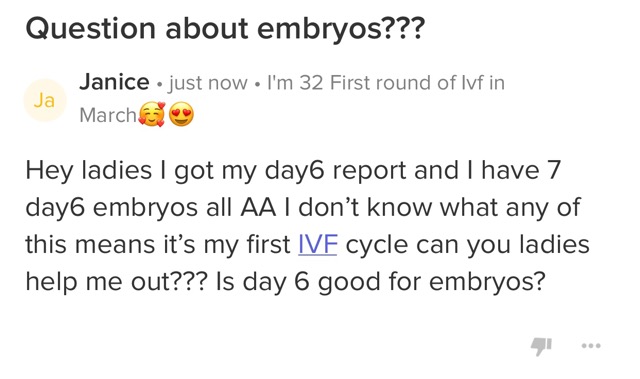Click the "Question about embryos???" post title
The height and width of the screenshot is (379, 640).
coord(225,29)
